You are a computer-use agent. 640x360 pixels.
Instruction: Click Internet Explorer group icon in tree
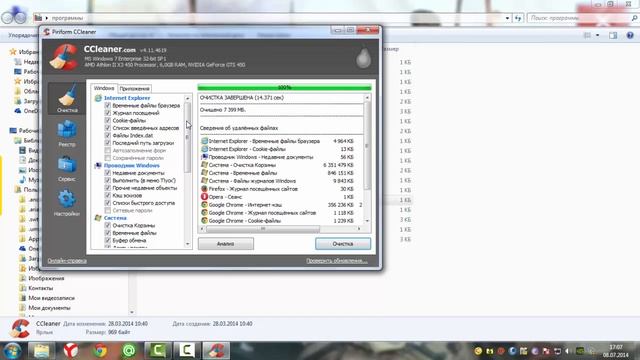click(98, 98)
